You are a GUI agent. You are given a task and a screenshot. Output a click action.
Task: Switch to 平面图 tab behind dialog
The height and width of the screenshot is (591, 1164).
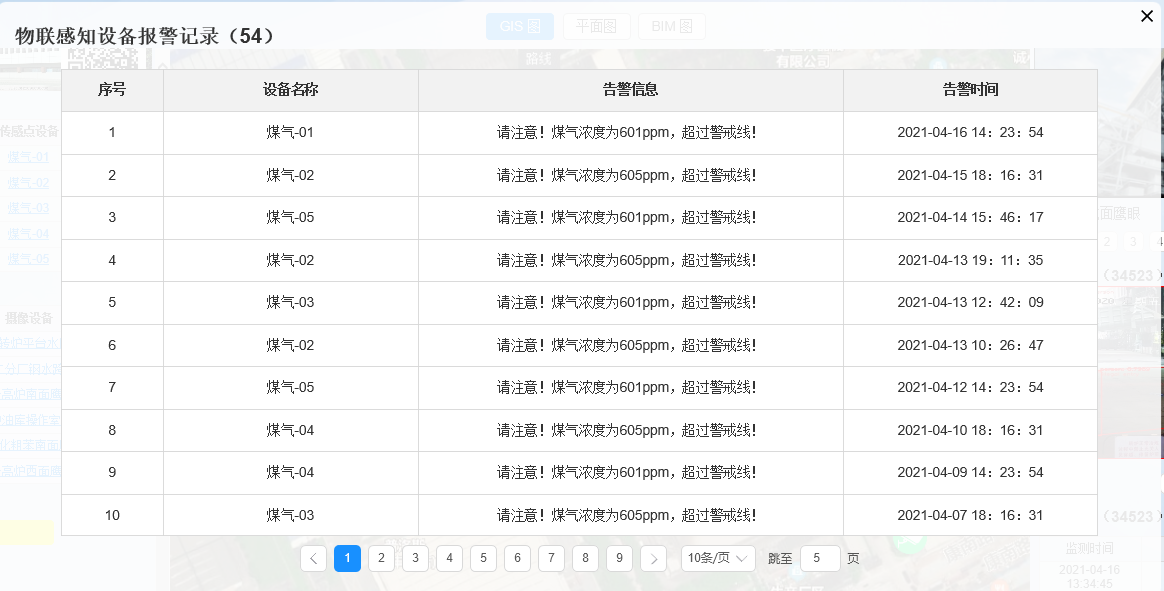597,26
